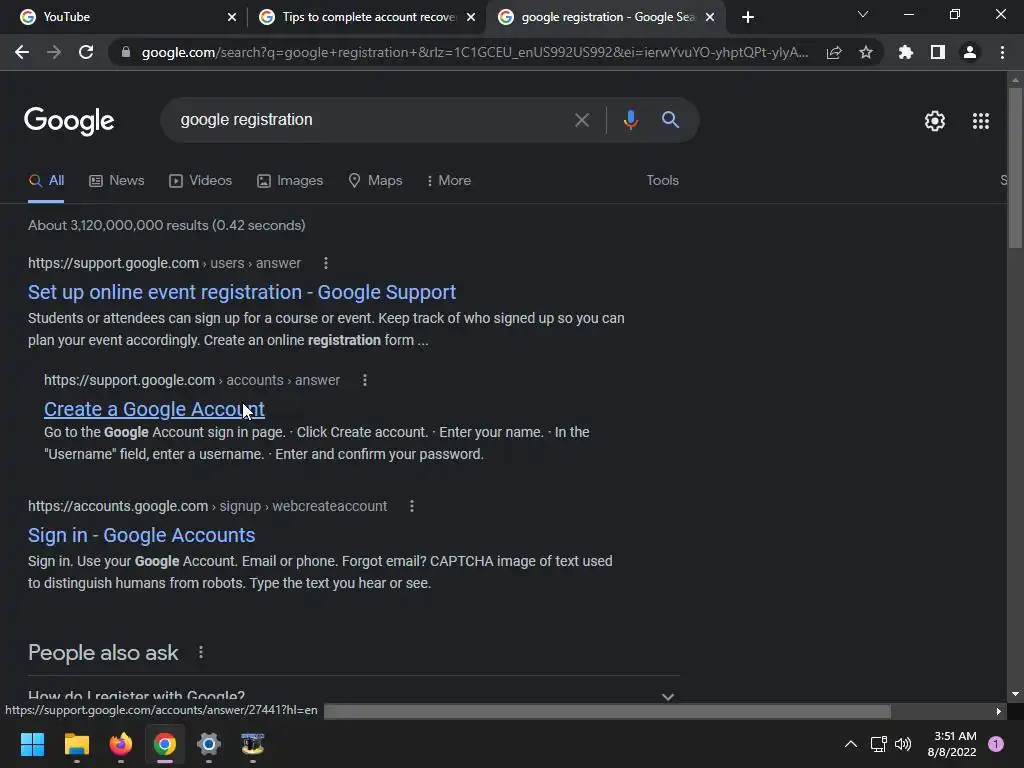The image size is (1024, 768).
Task: Click the browser forward arrow
Action: coord(54,52)
